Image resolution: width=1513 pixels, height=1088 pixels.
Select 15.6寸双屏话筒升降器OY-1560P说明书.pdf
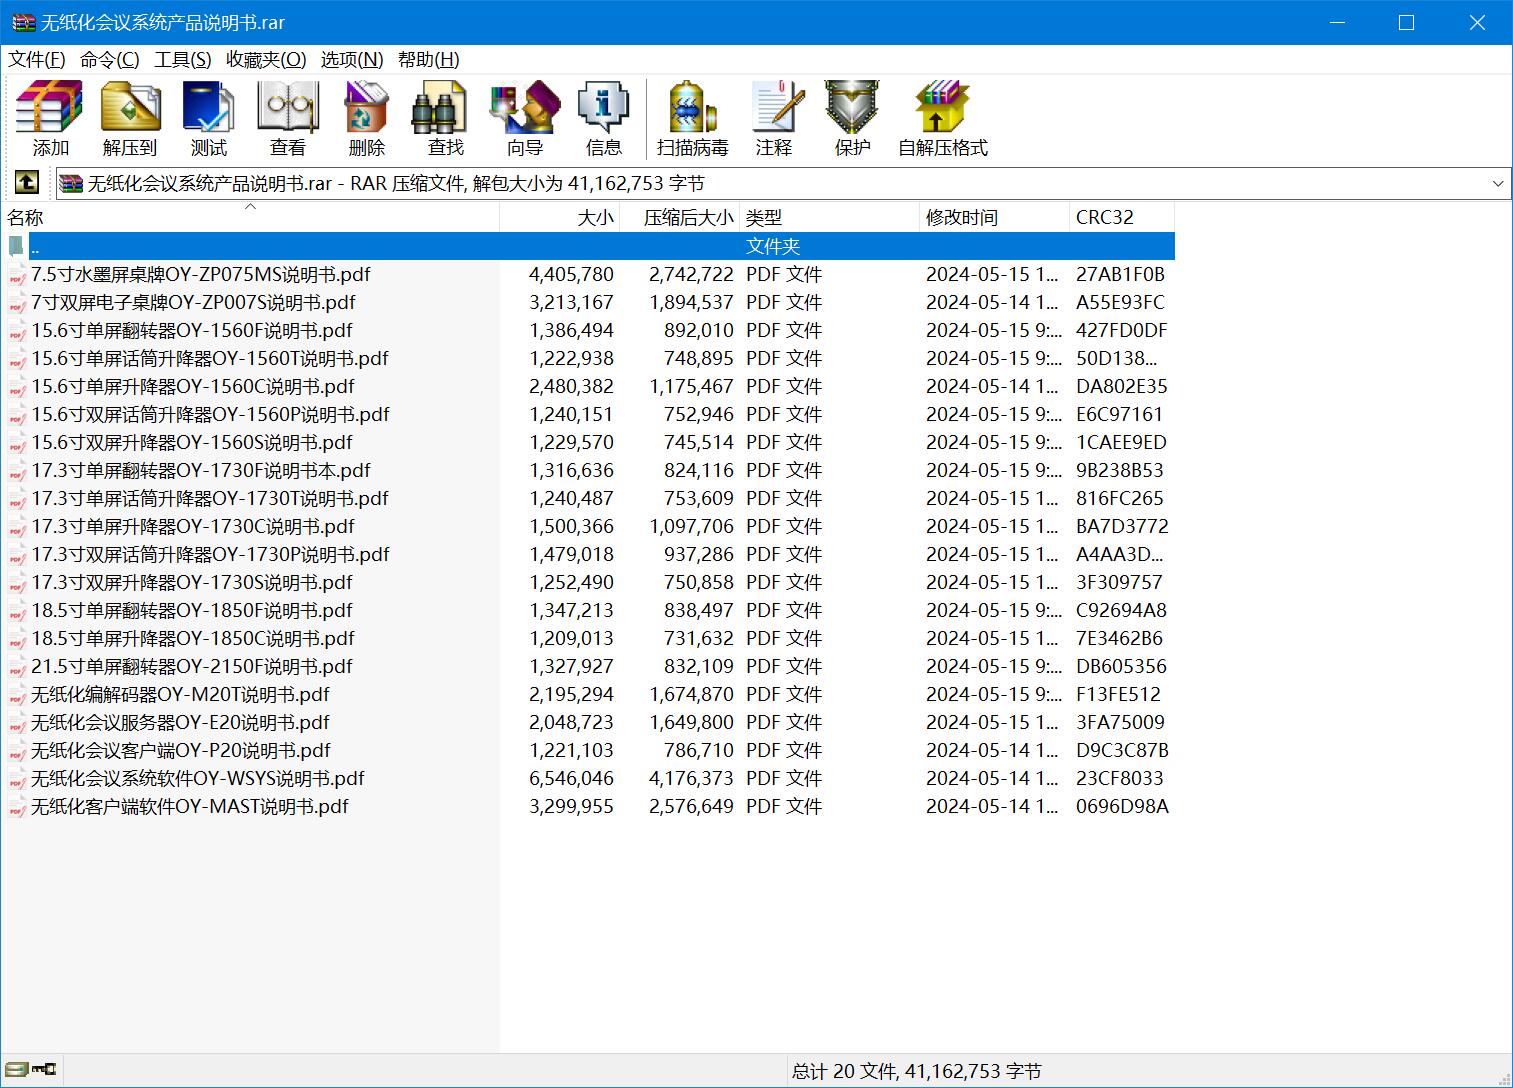click(x=588, y=414)
